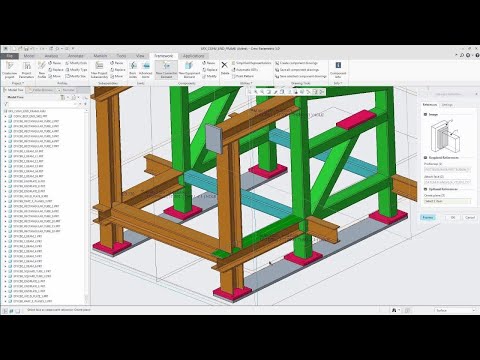Click Modify in the Components group
The width and height of the screenshot is (480, 360).
point(209,76)
